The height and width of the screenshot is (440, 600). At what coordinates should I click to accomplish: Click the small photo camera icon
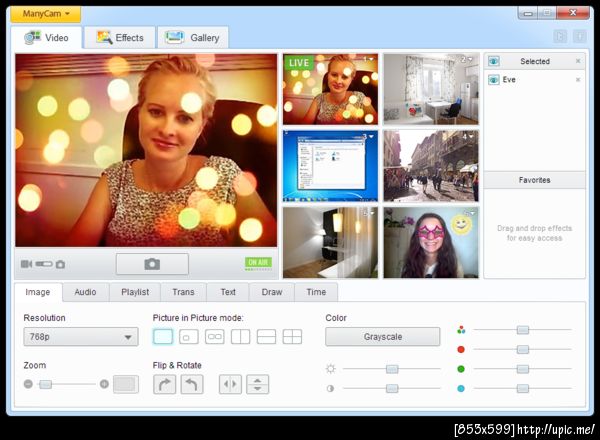coord(60,264)
